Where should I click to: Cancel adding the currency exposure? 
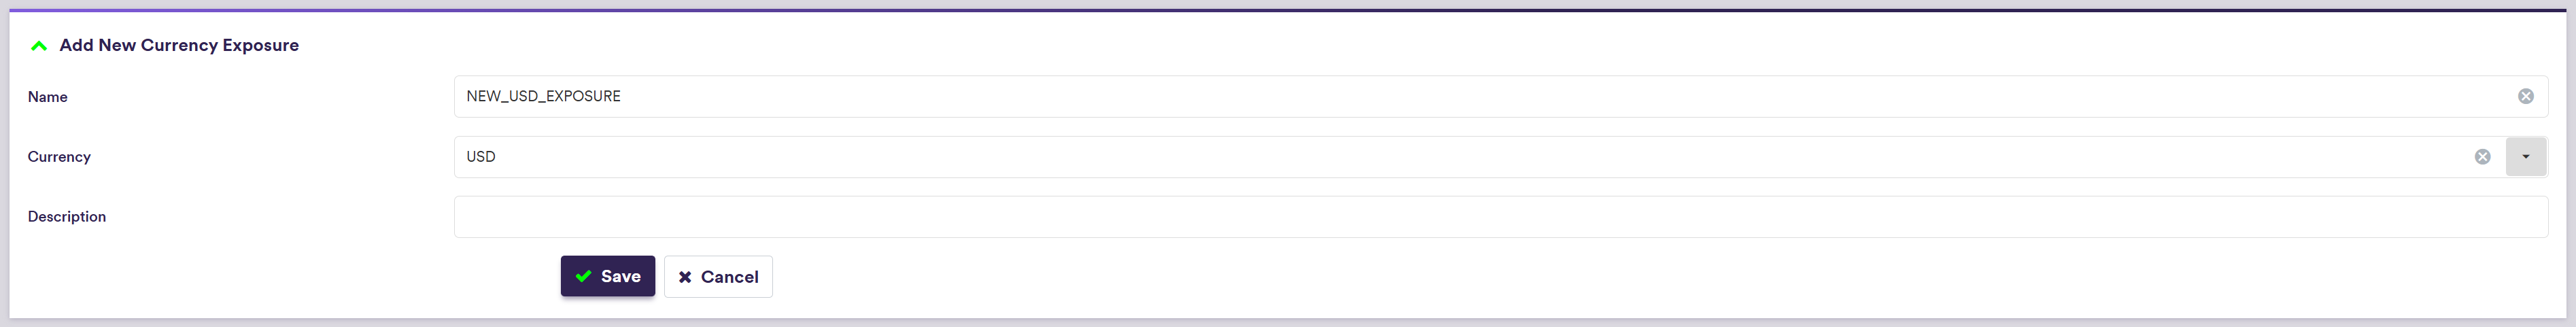point(718,277)
